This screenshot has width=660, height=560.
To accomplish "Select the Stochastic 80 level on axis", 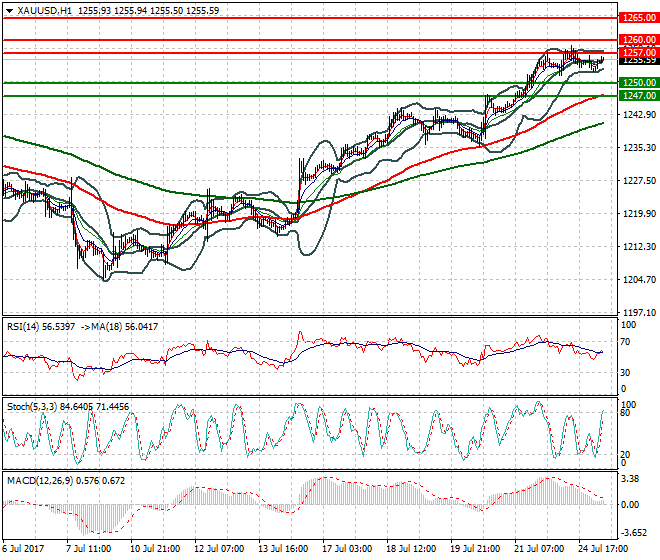I will point(626,413).
